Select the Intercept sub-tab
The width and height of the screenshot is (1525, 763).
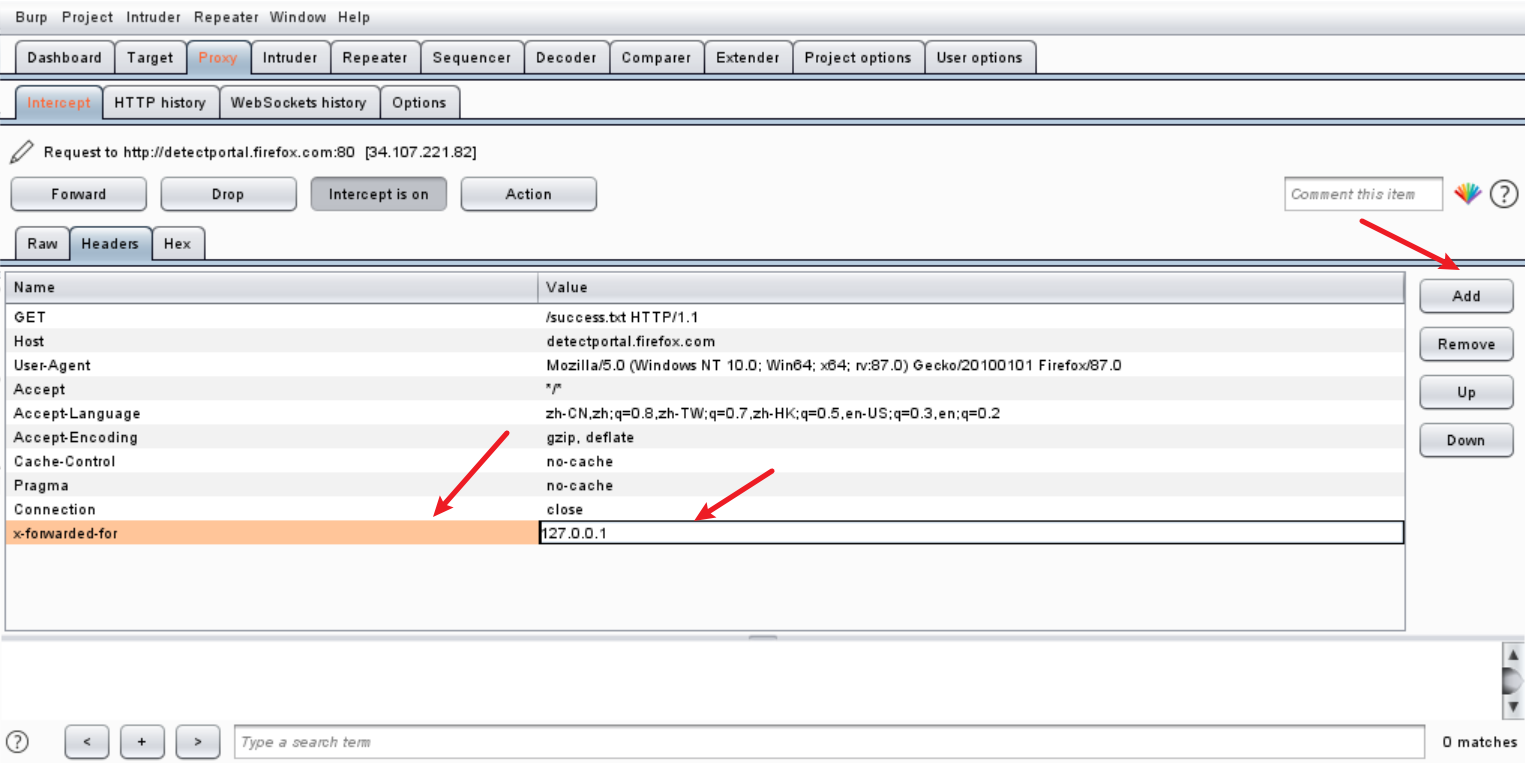pyautogui.click(x=59, y=102)
